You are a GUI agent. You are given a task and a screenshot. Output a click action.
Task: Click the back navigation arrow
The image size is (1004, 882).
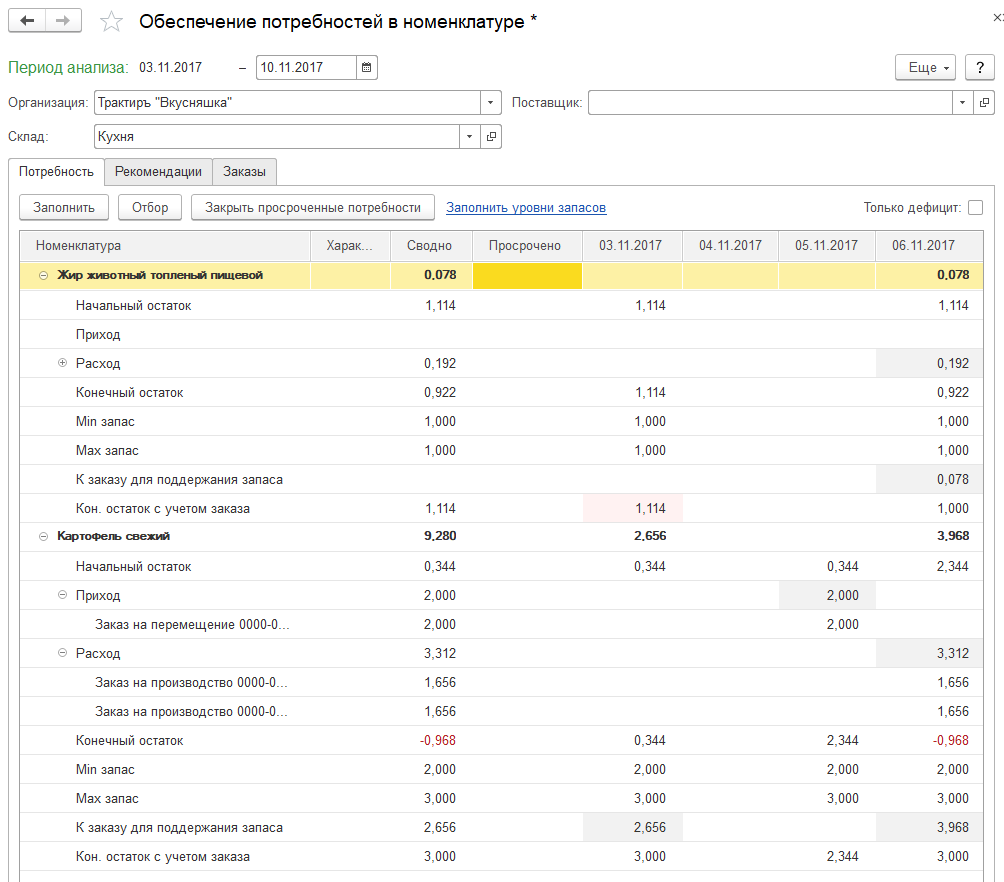(27, 21)
